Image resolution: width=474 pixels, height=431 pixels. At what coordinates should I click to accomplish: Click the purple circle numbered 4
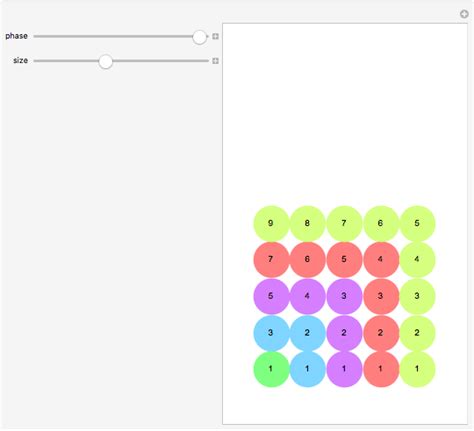pyautogui.click(x=307, y=296)
